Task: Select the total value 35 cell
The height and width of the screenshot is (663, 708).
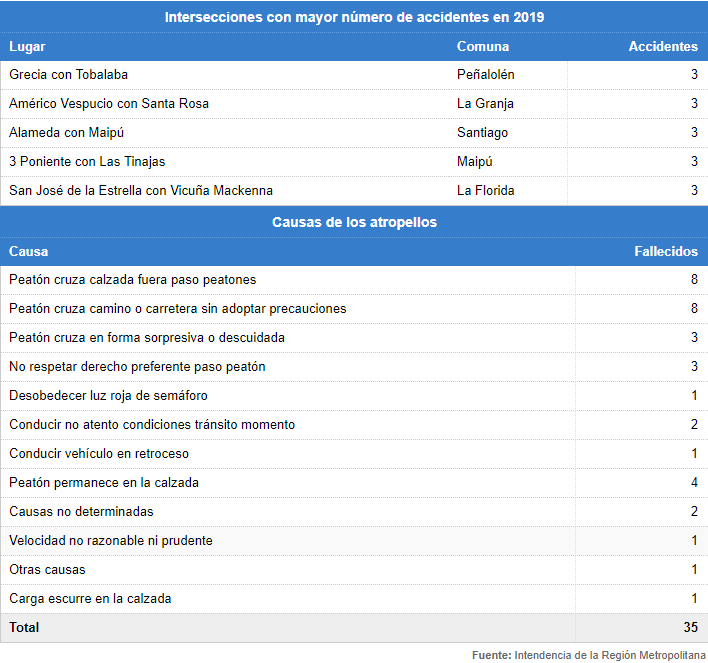Action: tap(690, 628)
